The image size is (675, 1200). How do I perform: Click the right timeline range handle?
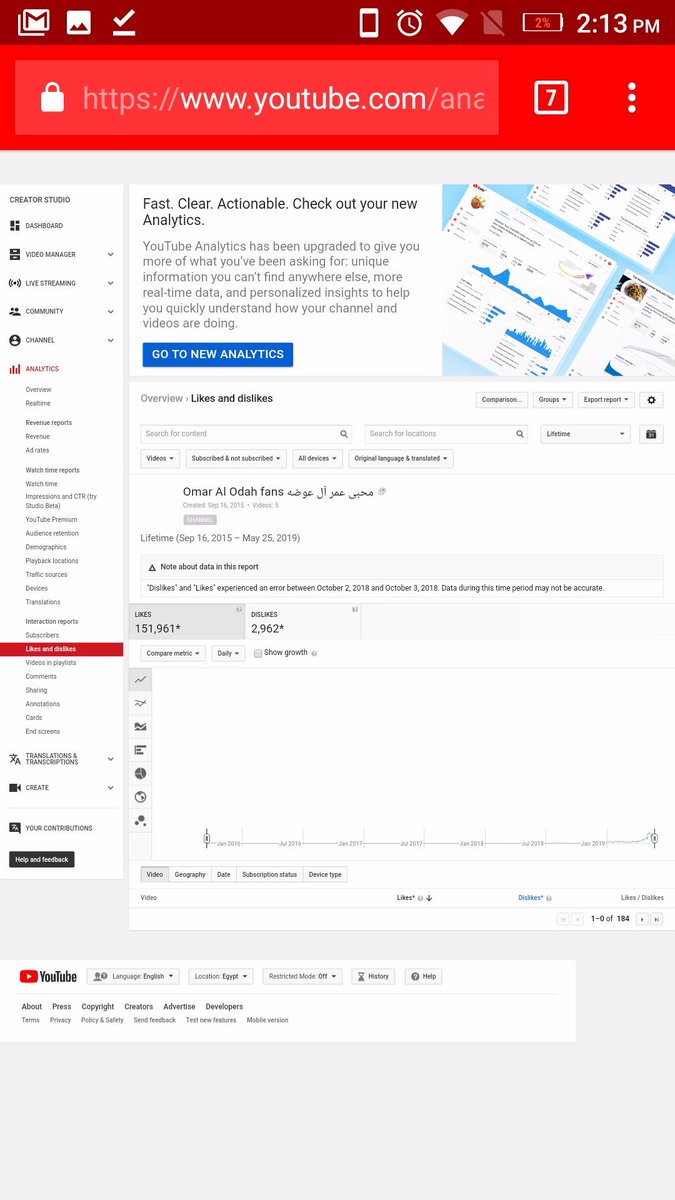click(653, 839)
